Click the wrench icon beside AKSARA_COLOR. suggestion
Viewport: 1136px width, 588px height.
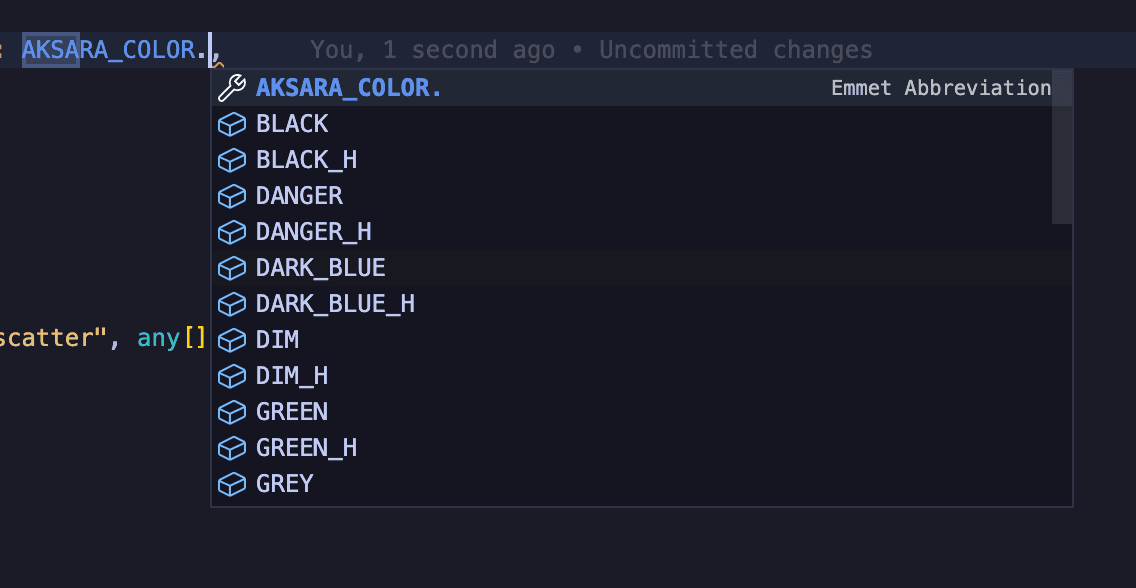coord(232,88)
